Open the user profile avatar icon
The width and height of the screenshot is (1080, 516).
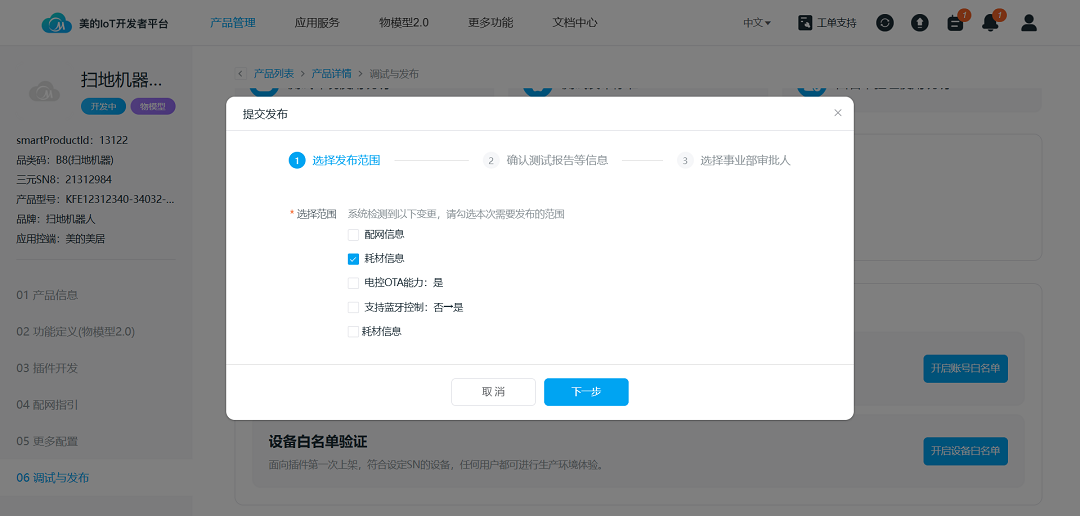pyautogui.click(x=1029, y=22)
